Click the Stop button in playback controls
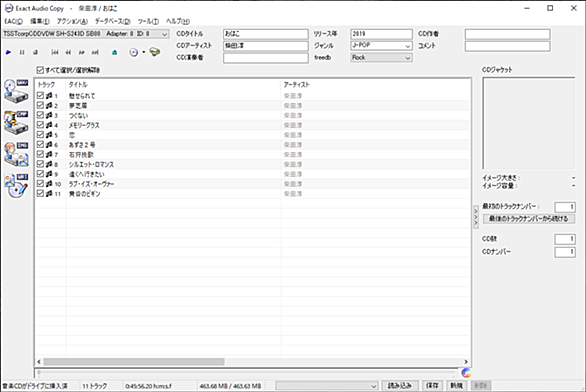Screen dimensions: 586x392 pyautogui.click(x=36, y=52)
